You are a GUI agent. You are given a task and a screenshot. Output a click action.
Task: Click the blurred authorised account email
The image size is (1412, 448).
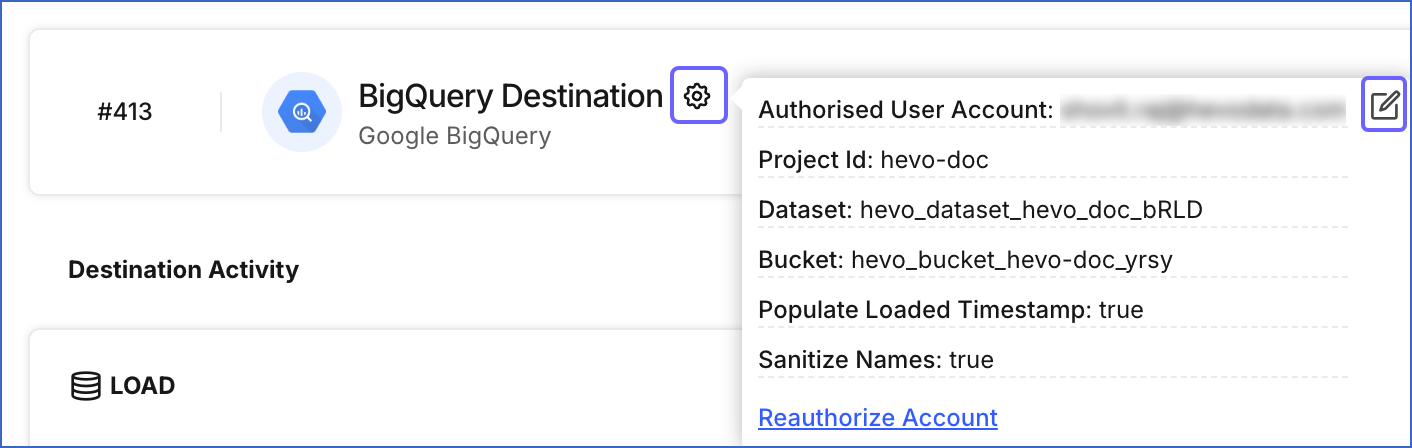(1203, 110)
